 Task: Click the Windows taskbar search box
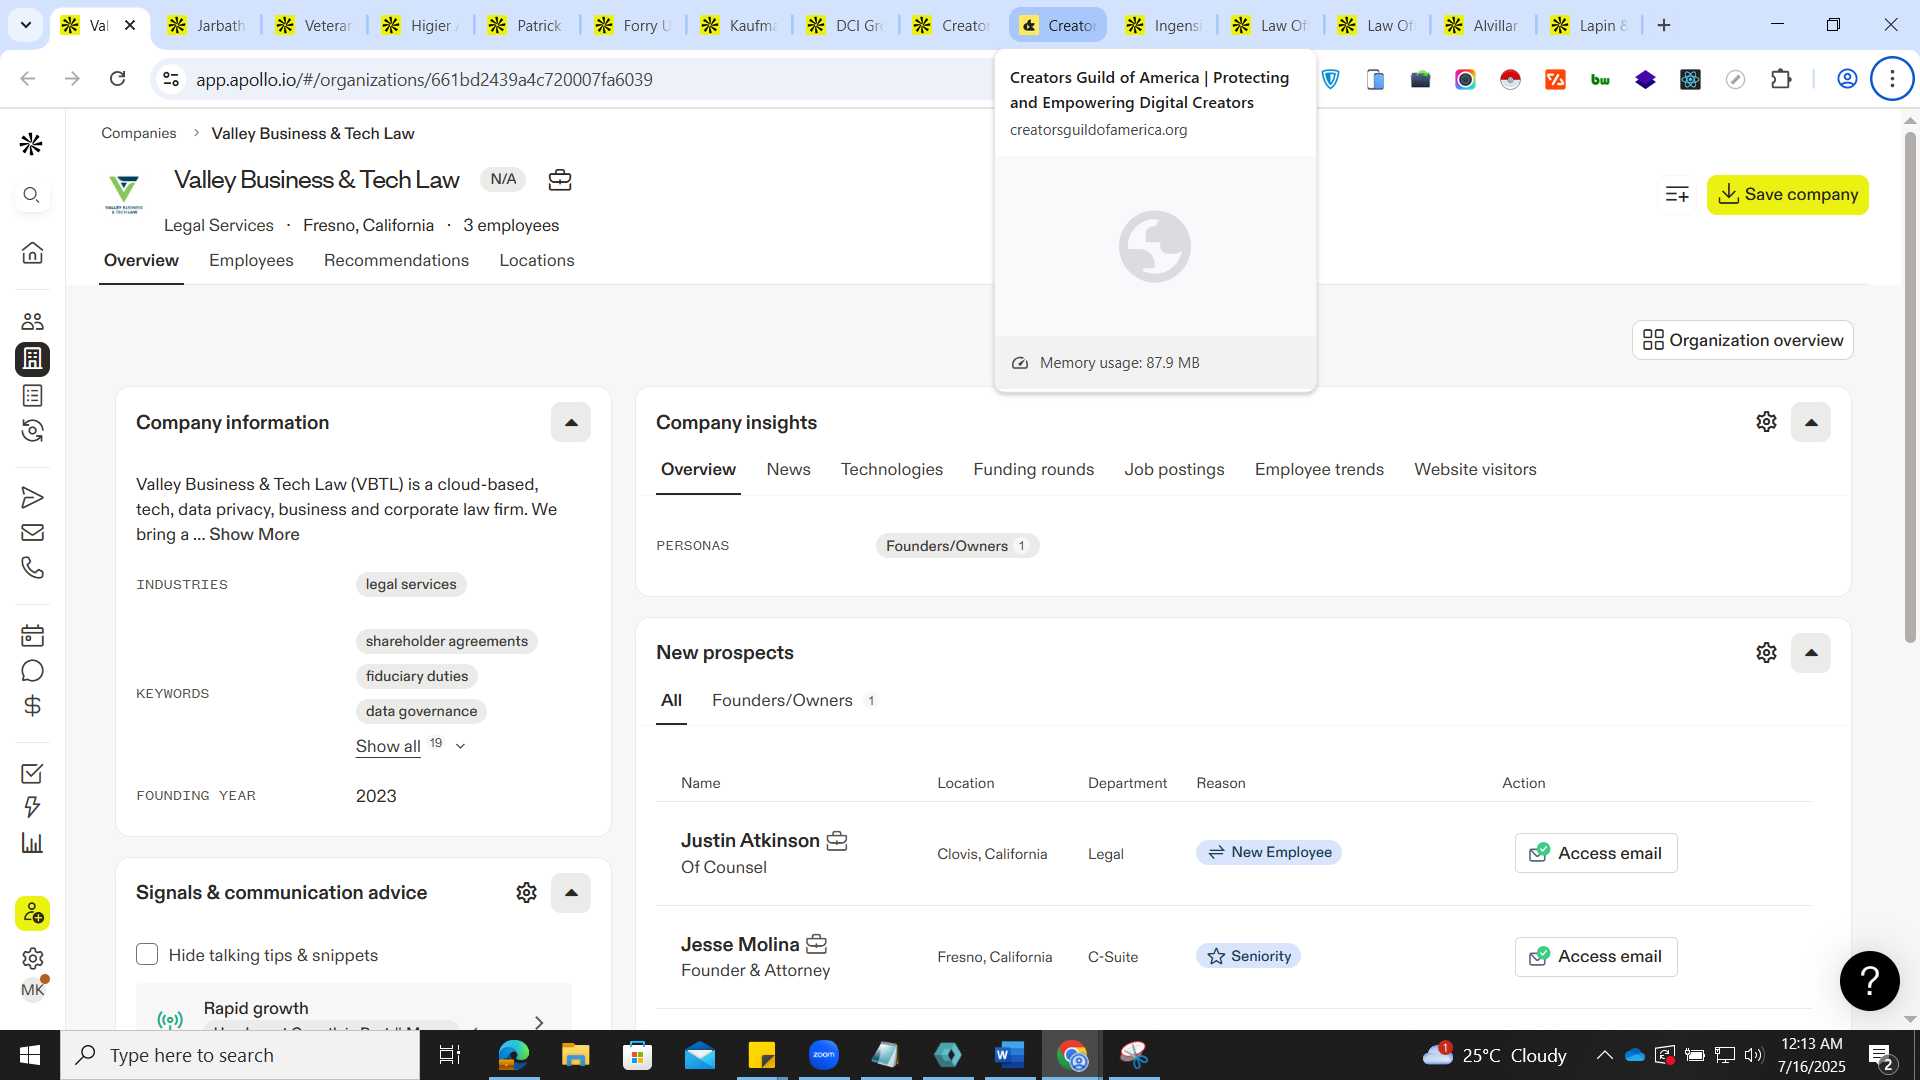(x=240, y=1055)
